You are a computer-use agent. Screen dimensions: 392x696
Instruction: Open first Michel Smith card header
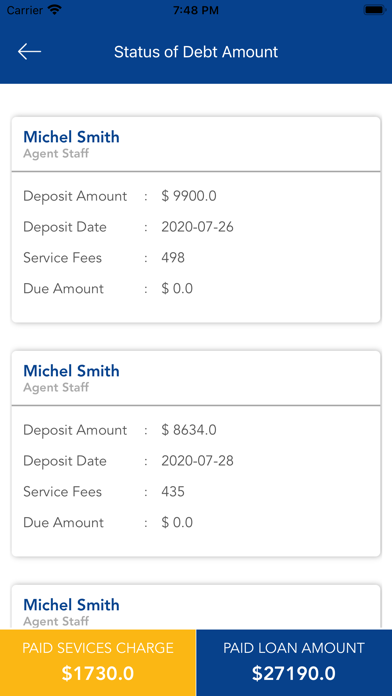click(196, 144)
